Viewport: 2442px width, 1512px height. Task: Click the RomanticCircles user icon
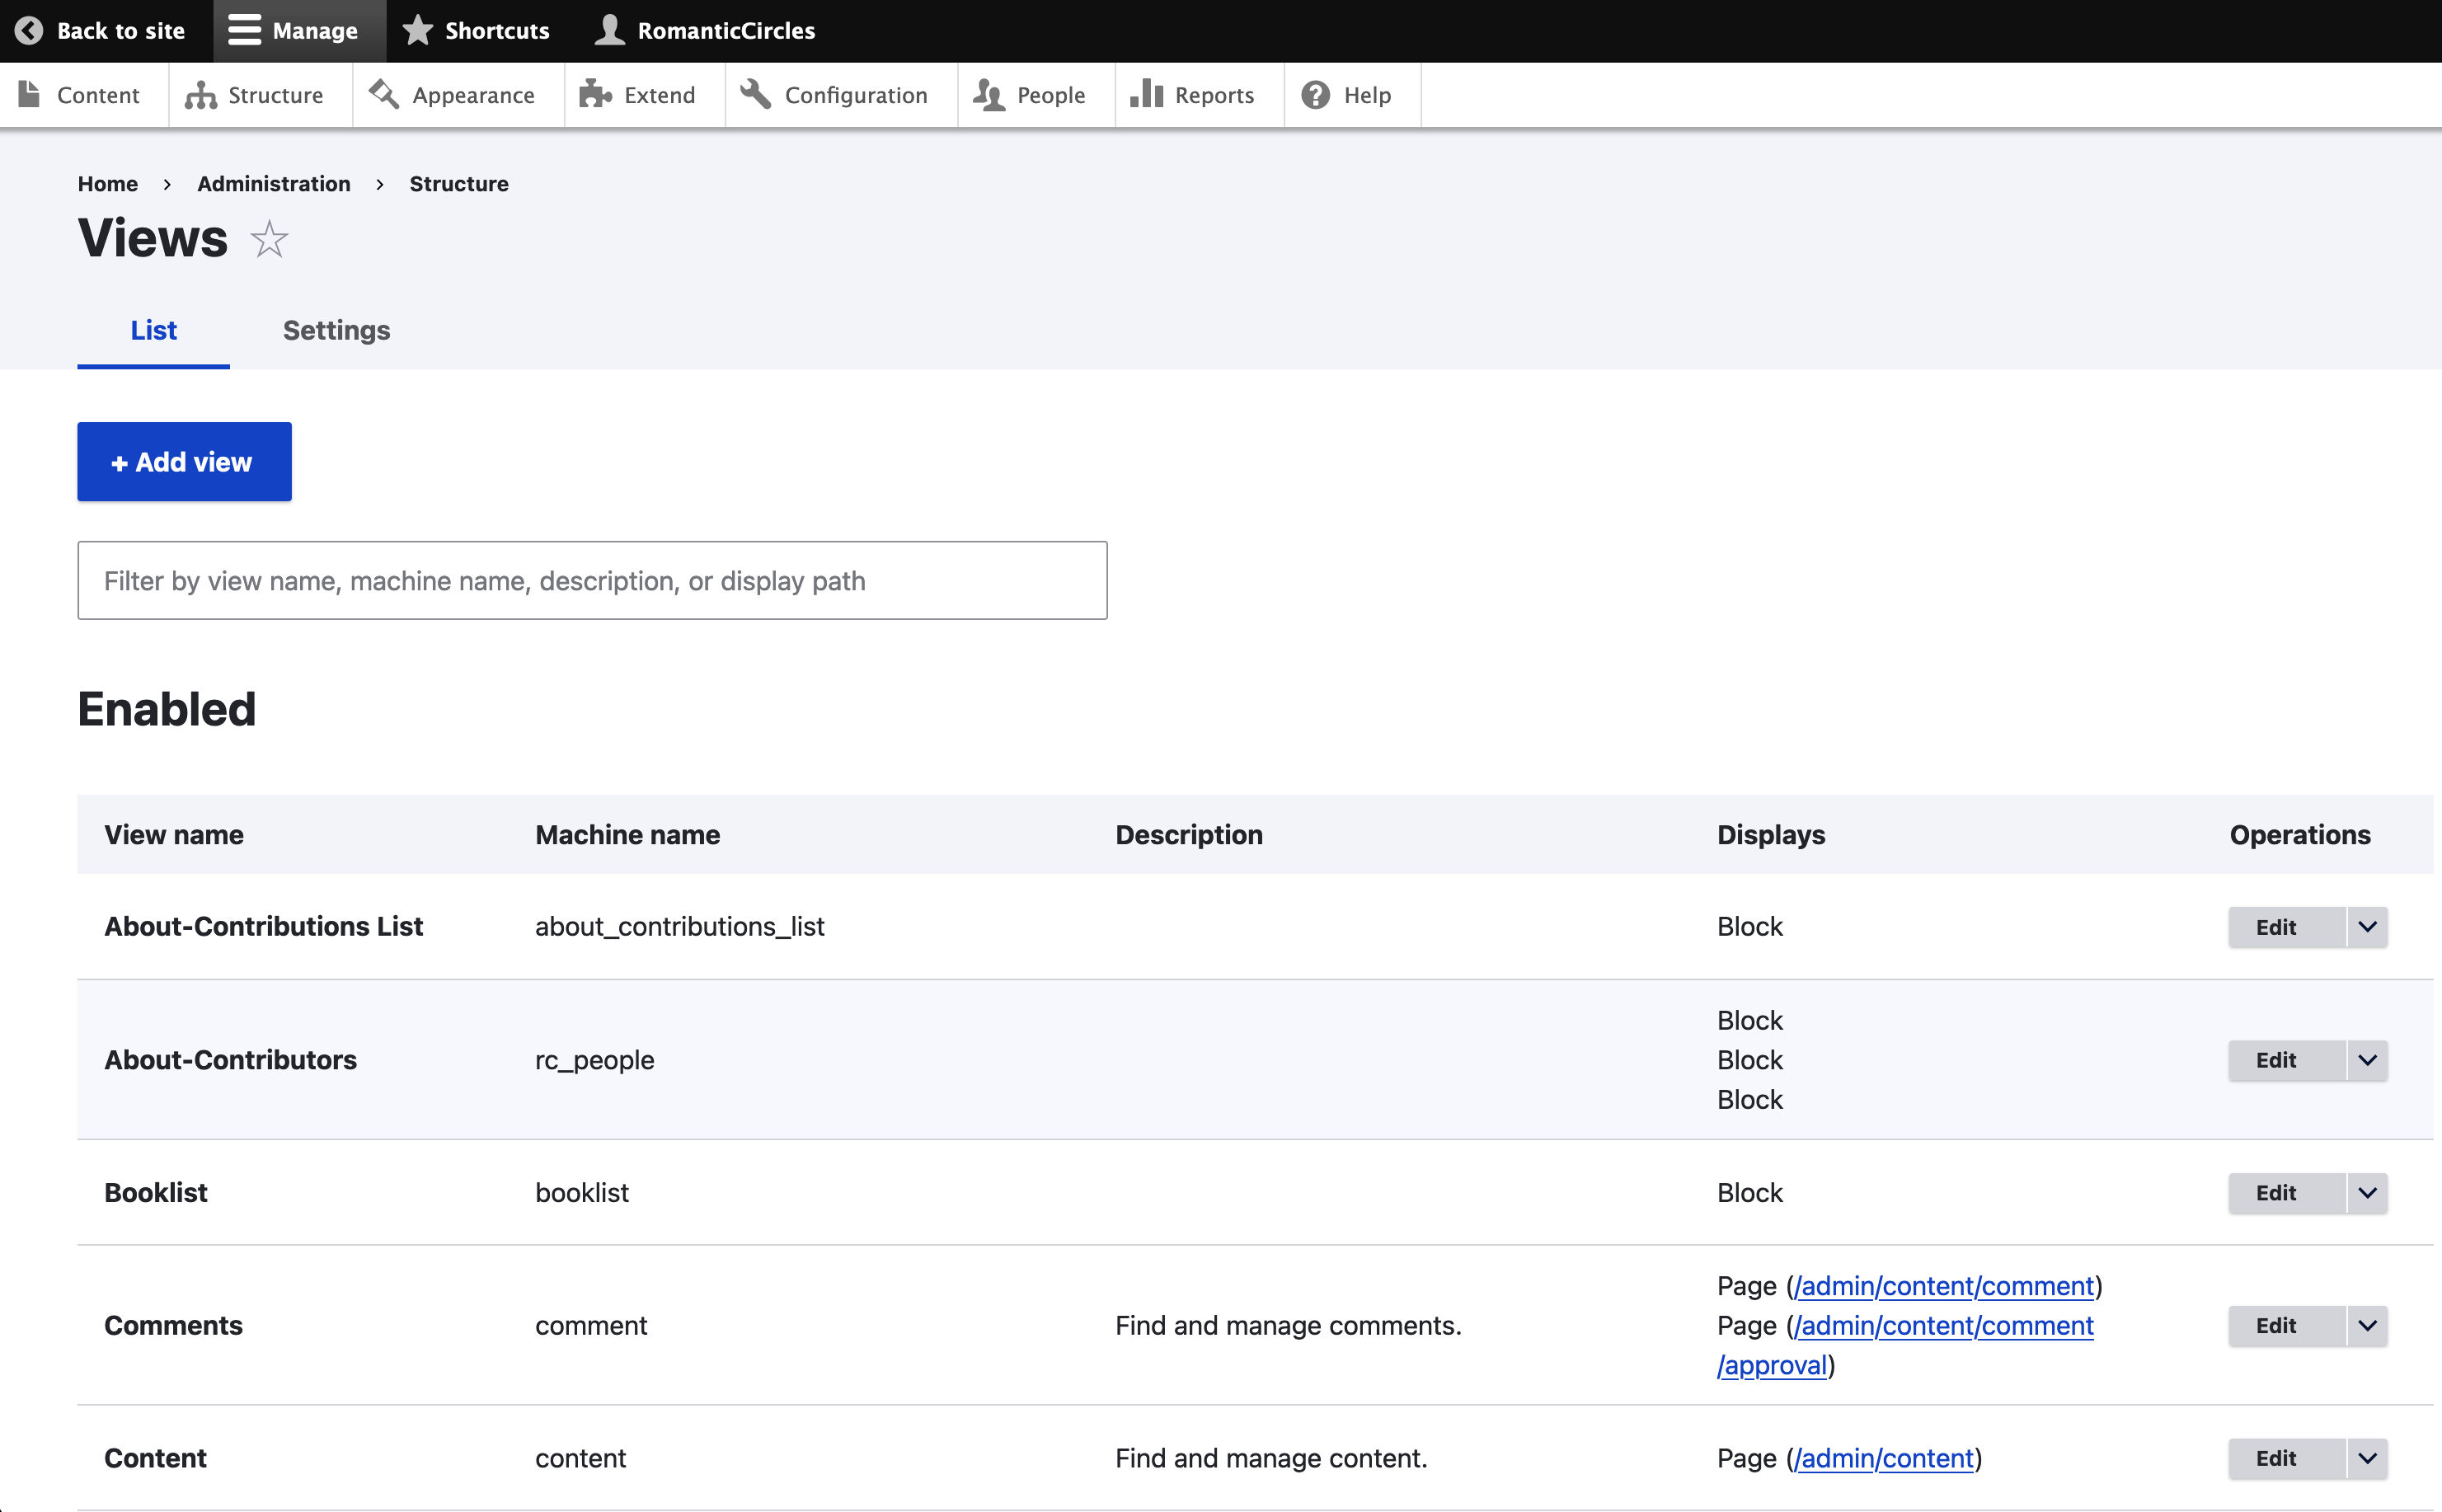[610, 31]
